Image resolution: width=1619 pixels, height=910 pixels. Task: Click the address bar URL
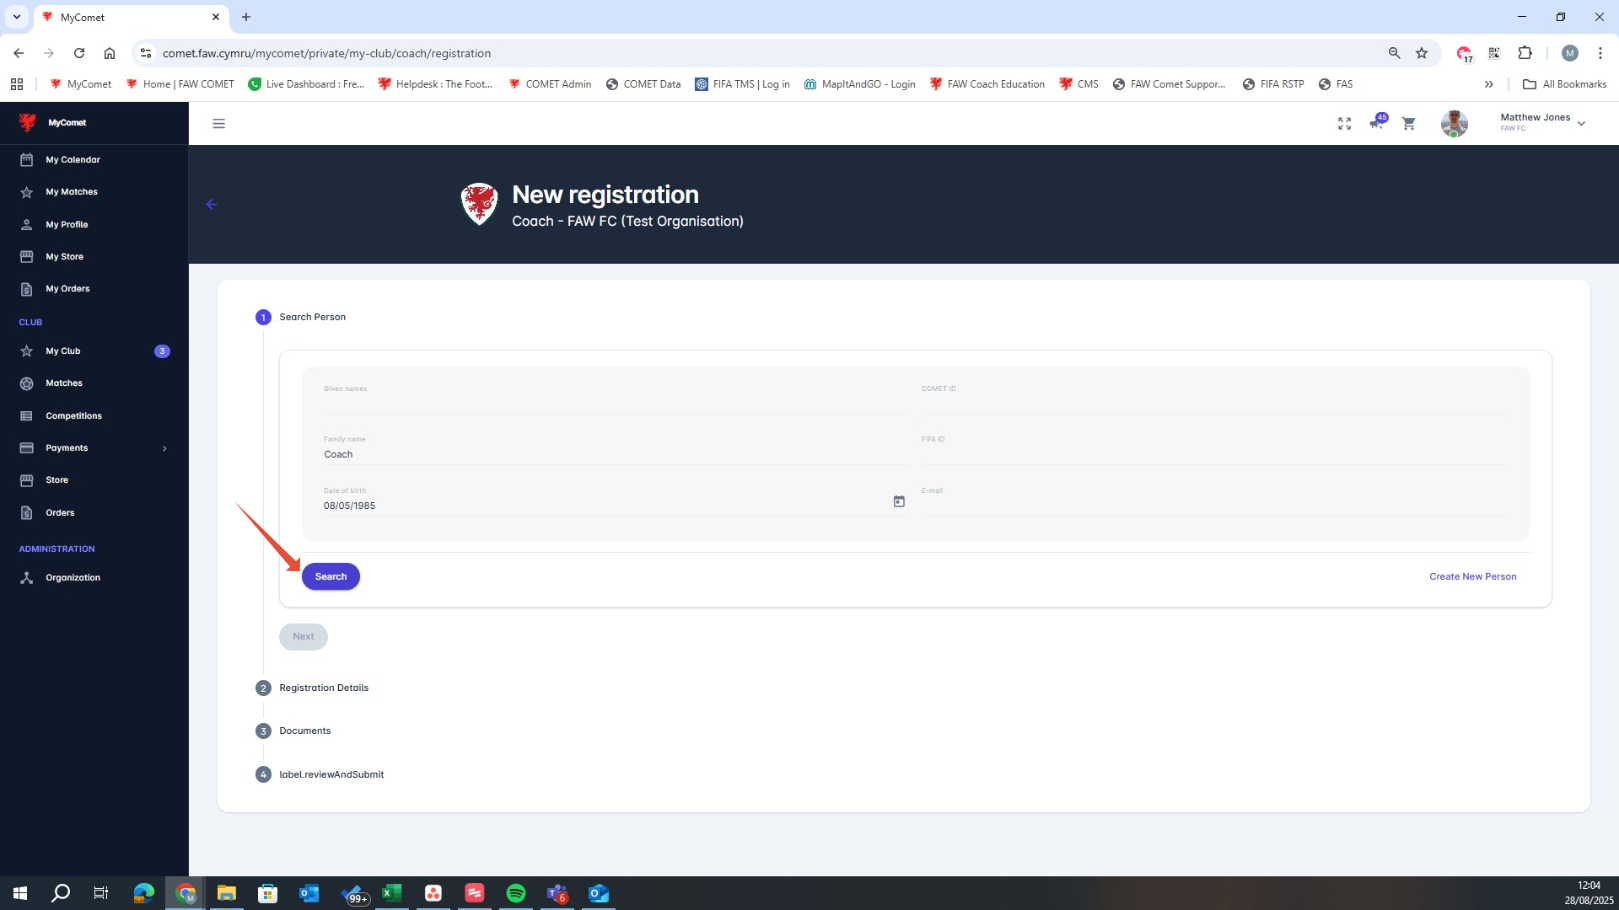327,53
